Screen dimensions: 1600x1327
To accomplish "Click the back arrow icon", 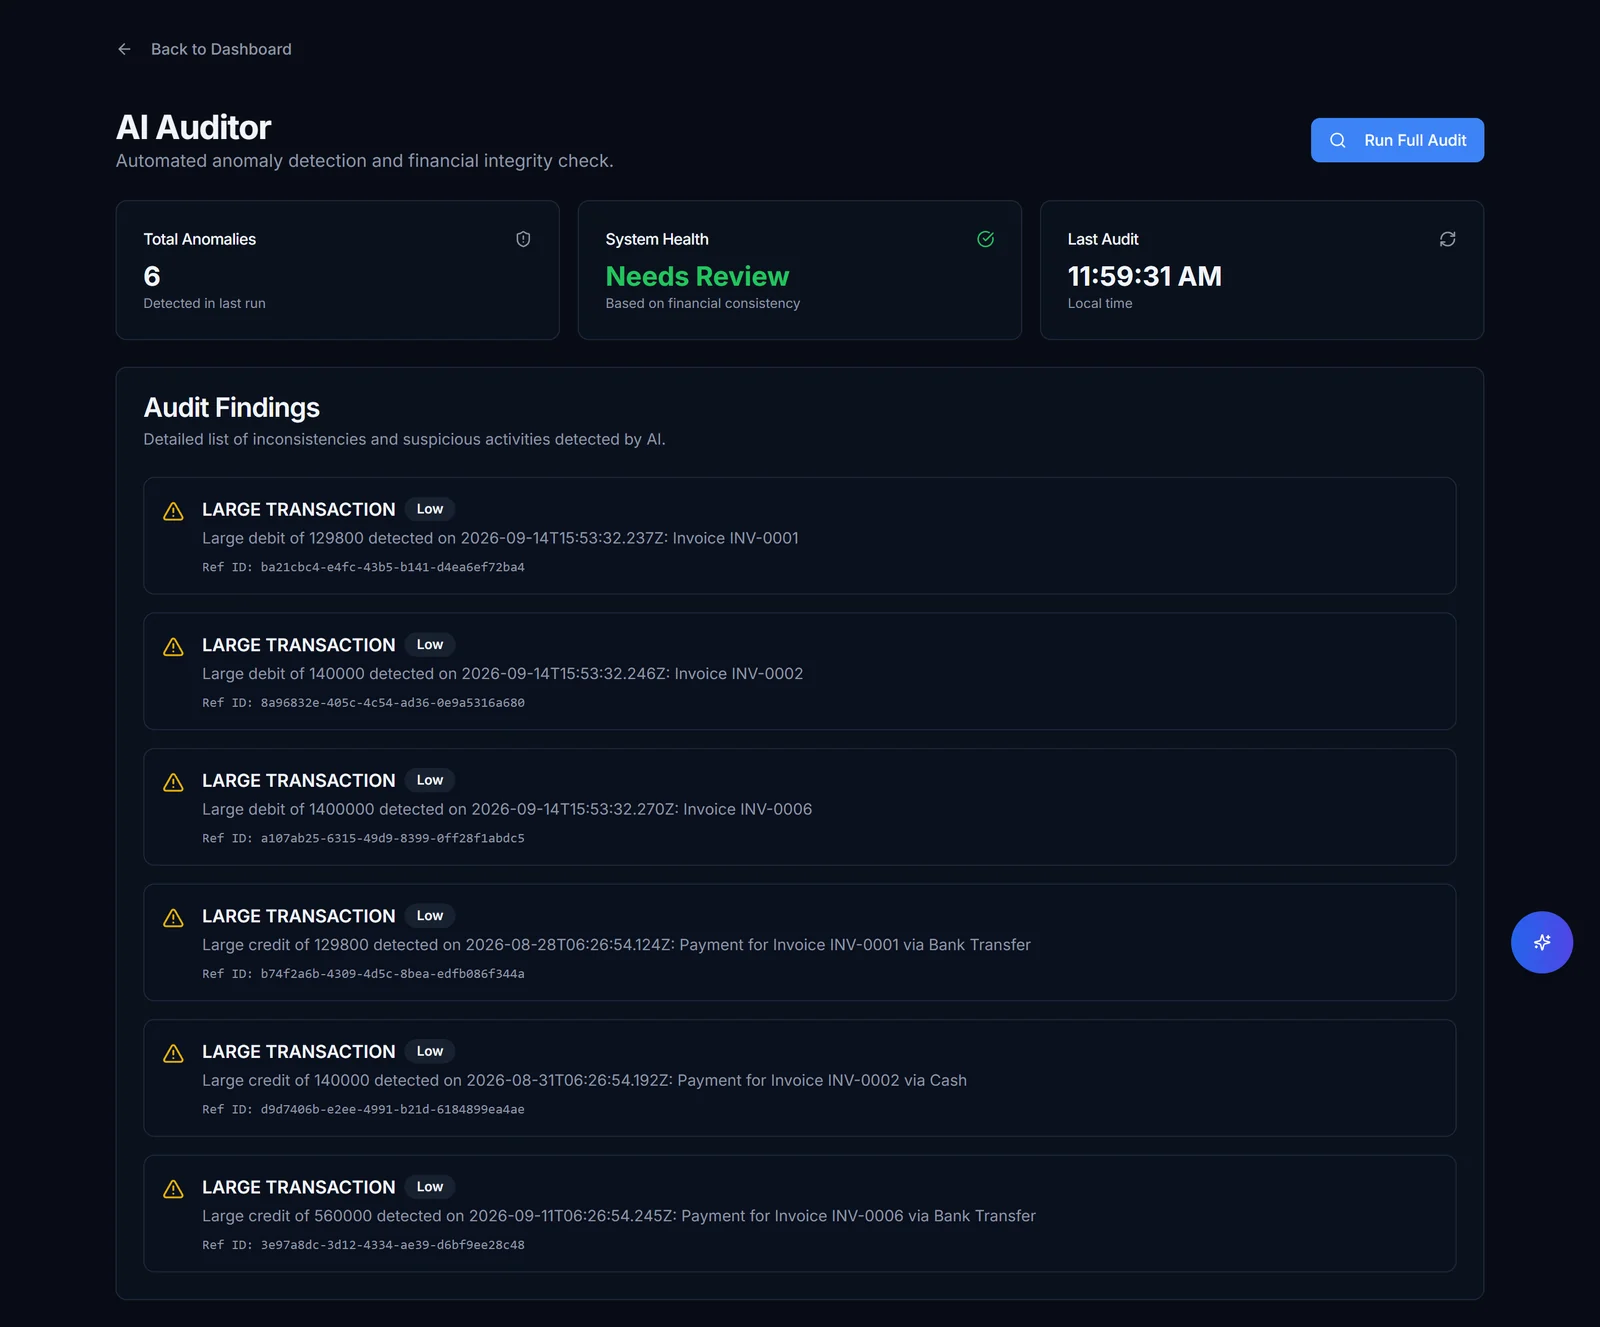I will (124, 49).
